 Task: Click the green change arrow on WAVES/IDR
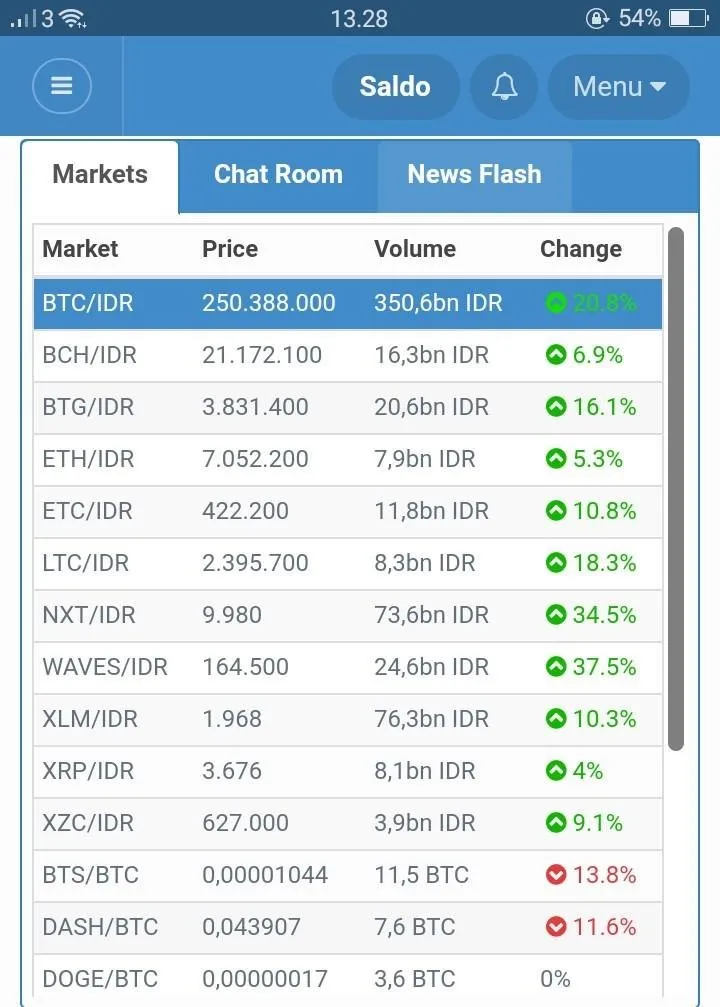point(556,667)
